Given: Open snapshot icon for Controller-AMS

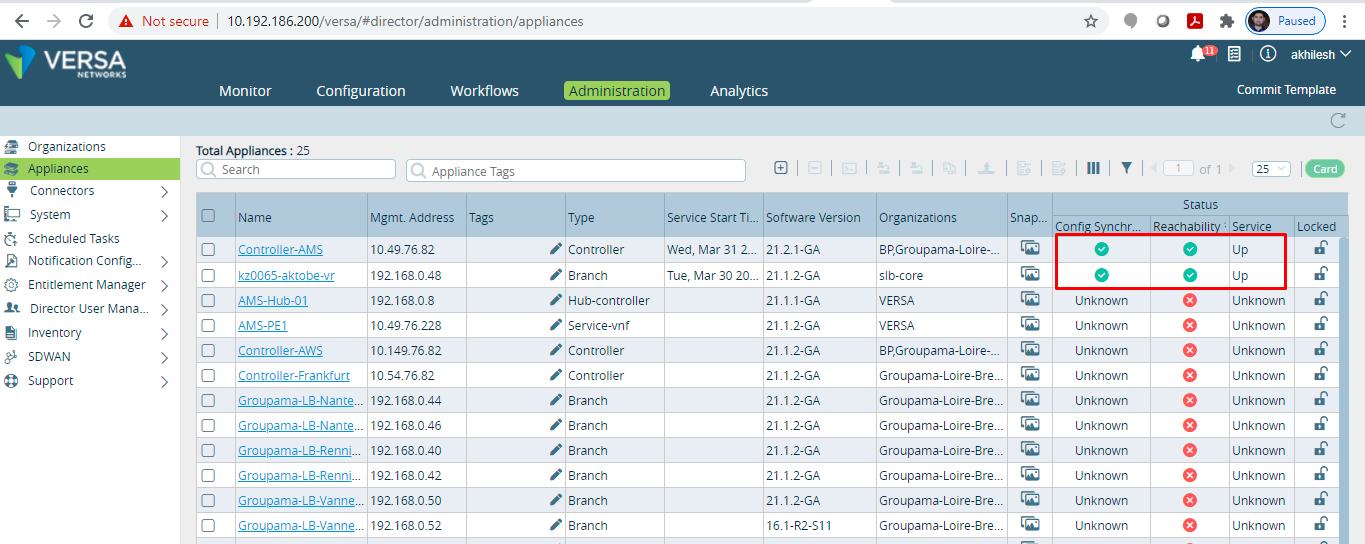Looking at the screenshot, I should pyautogui.click(x=1030, y=248).
